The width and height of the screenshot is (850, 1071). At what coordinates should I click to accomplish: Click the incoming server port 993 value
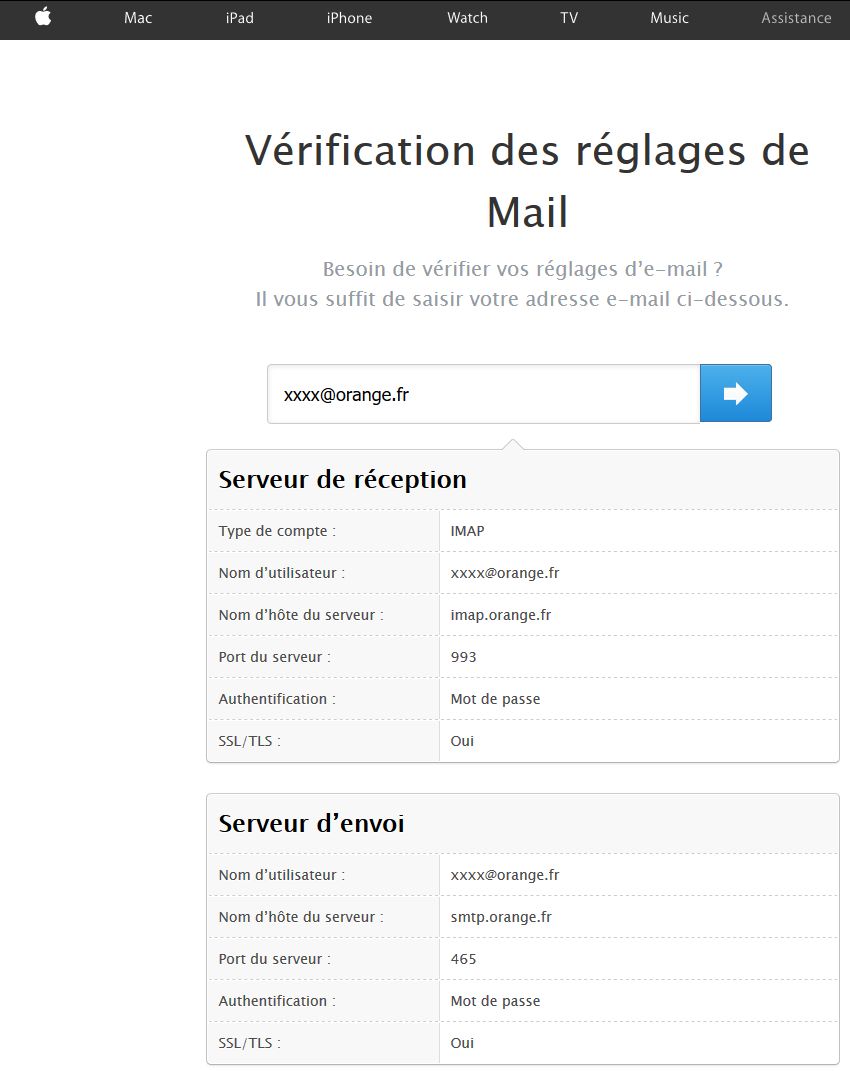pos(463,657)
